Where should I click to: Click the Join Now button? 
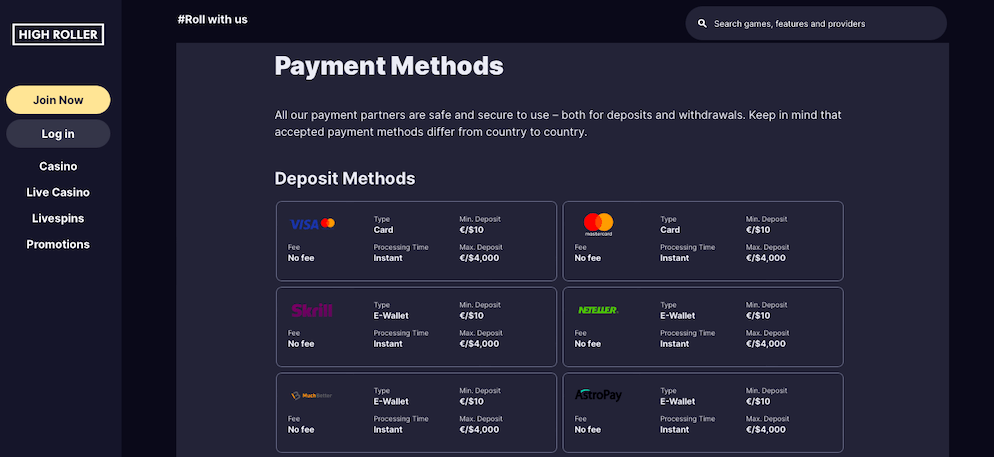(58, 100)
